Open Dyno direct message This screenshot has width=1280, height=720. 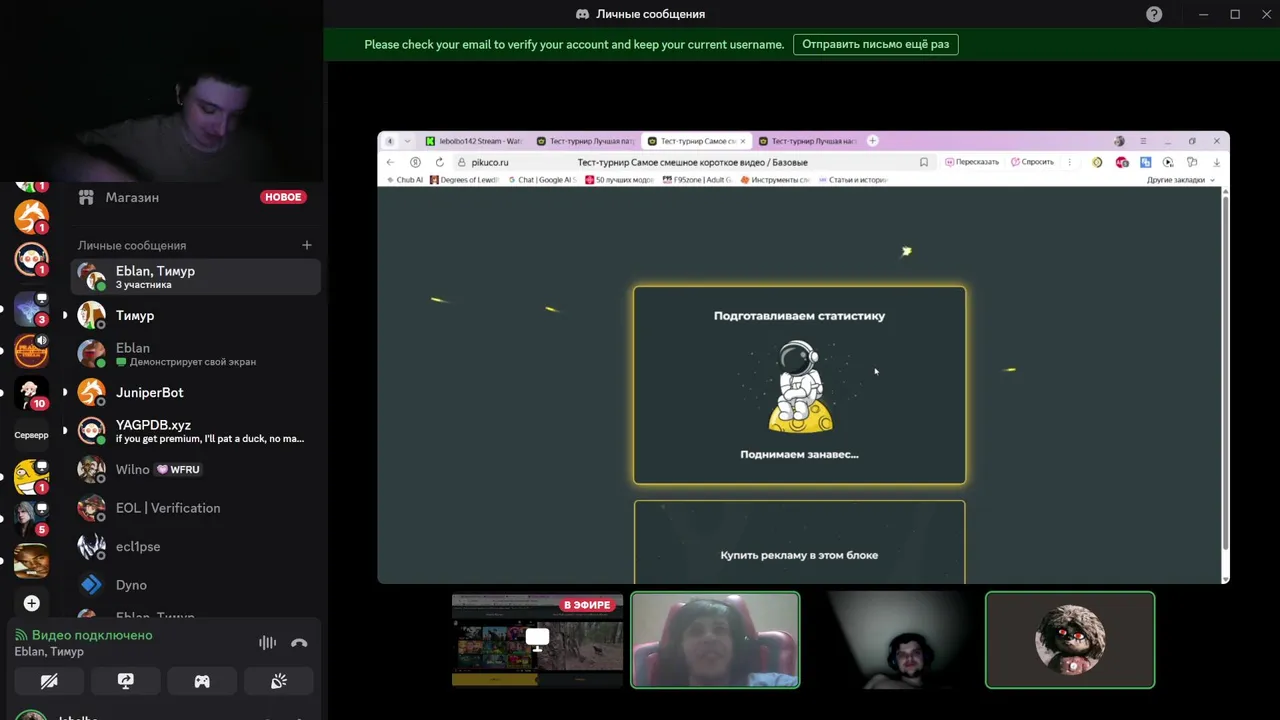(195, 585)
